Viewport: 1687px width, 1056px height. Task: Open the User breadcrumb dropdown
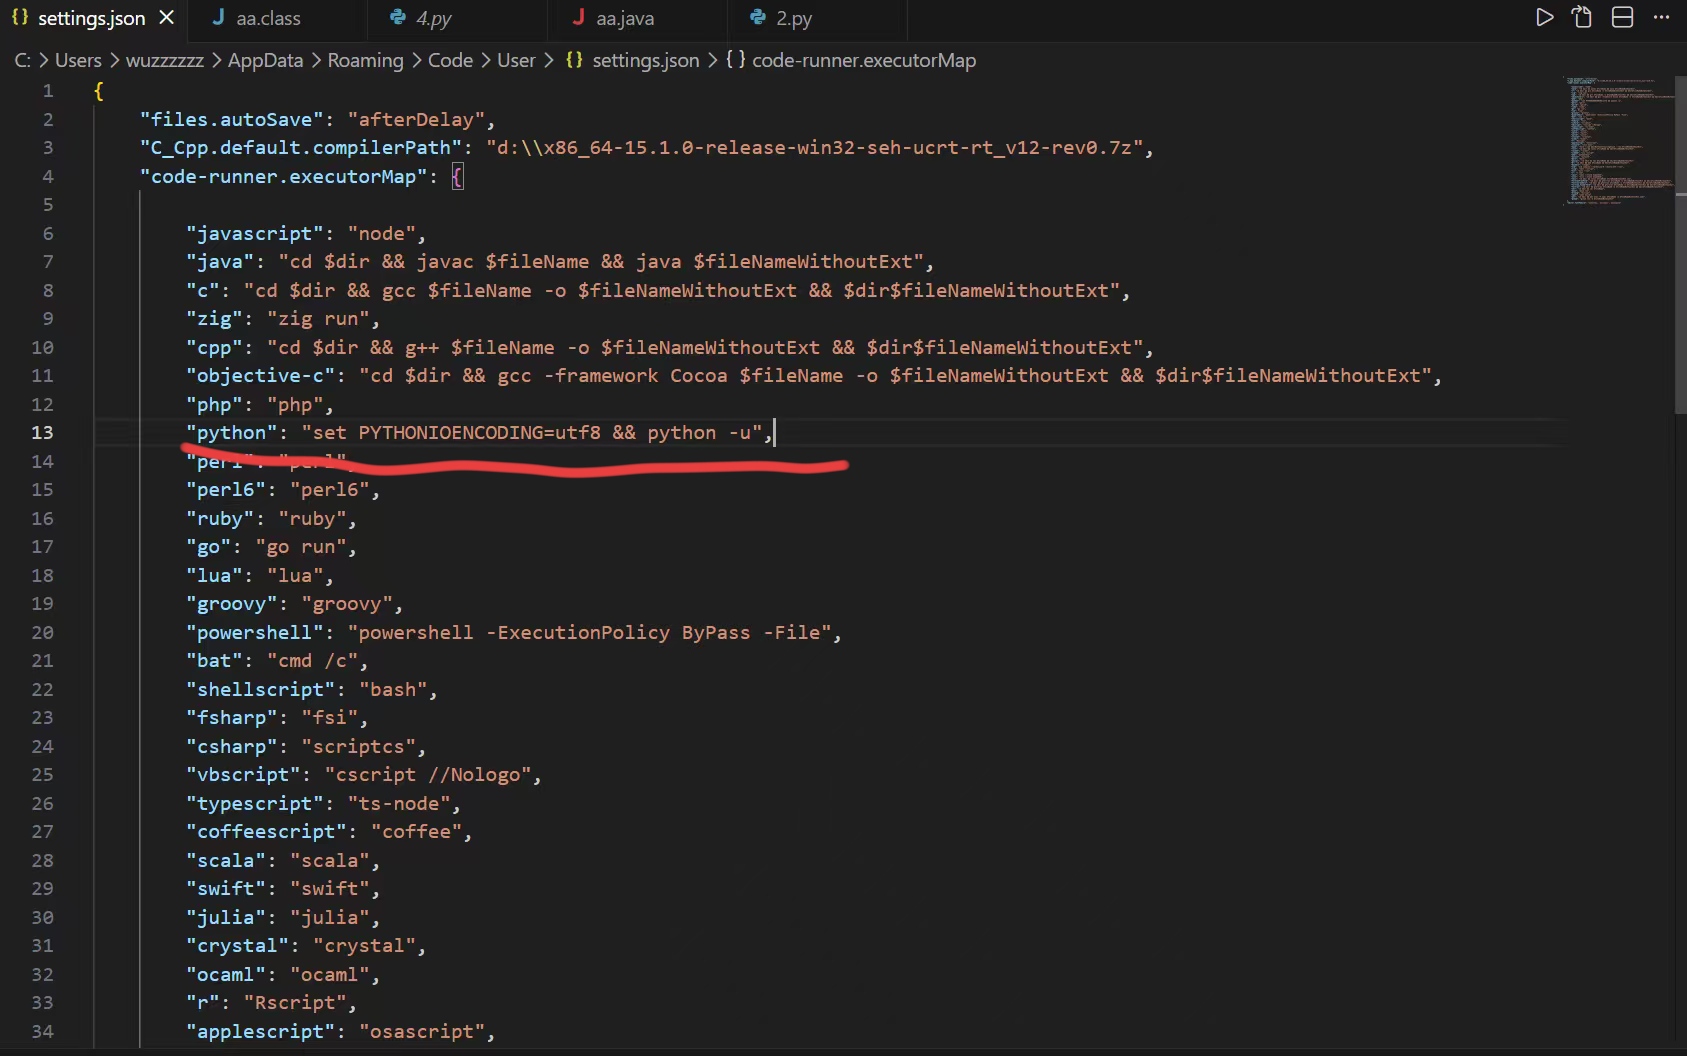point(516,60)
